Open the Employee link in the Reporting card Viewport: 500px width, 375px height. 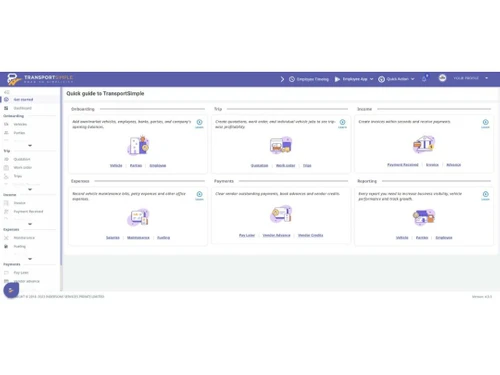point(444,237)
